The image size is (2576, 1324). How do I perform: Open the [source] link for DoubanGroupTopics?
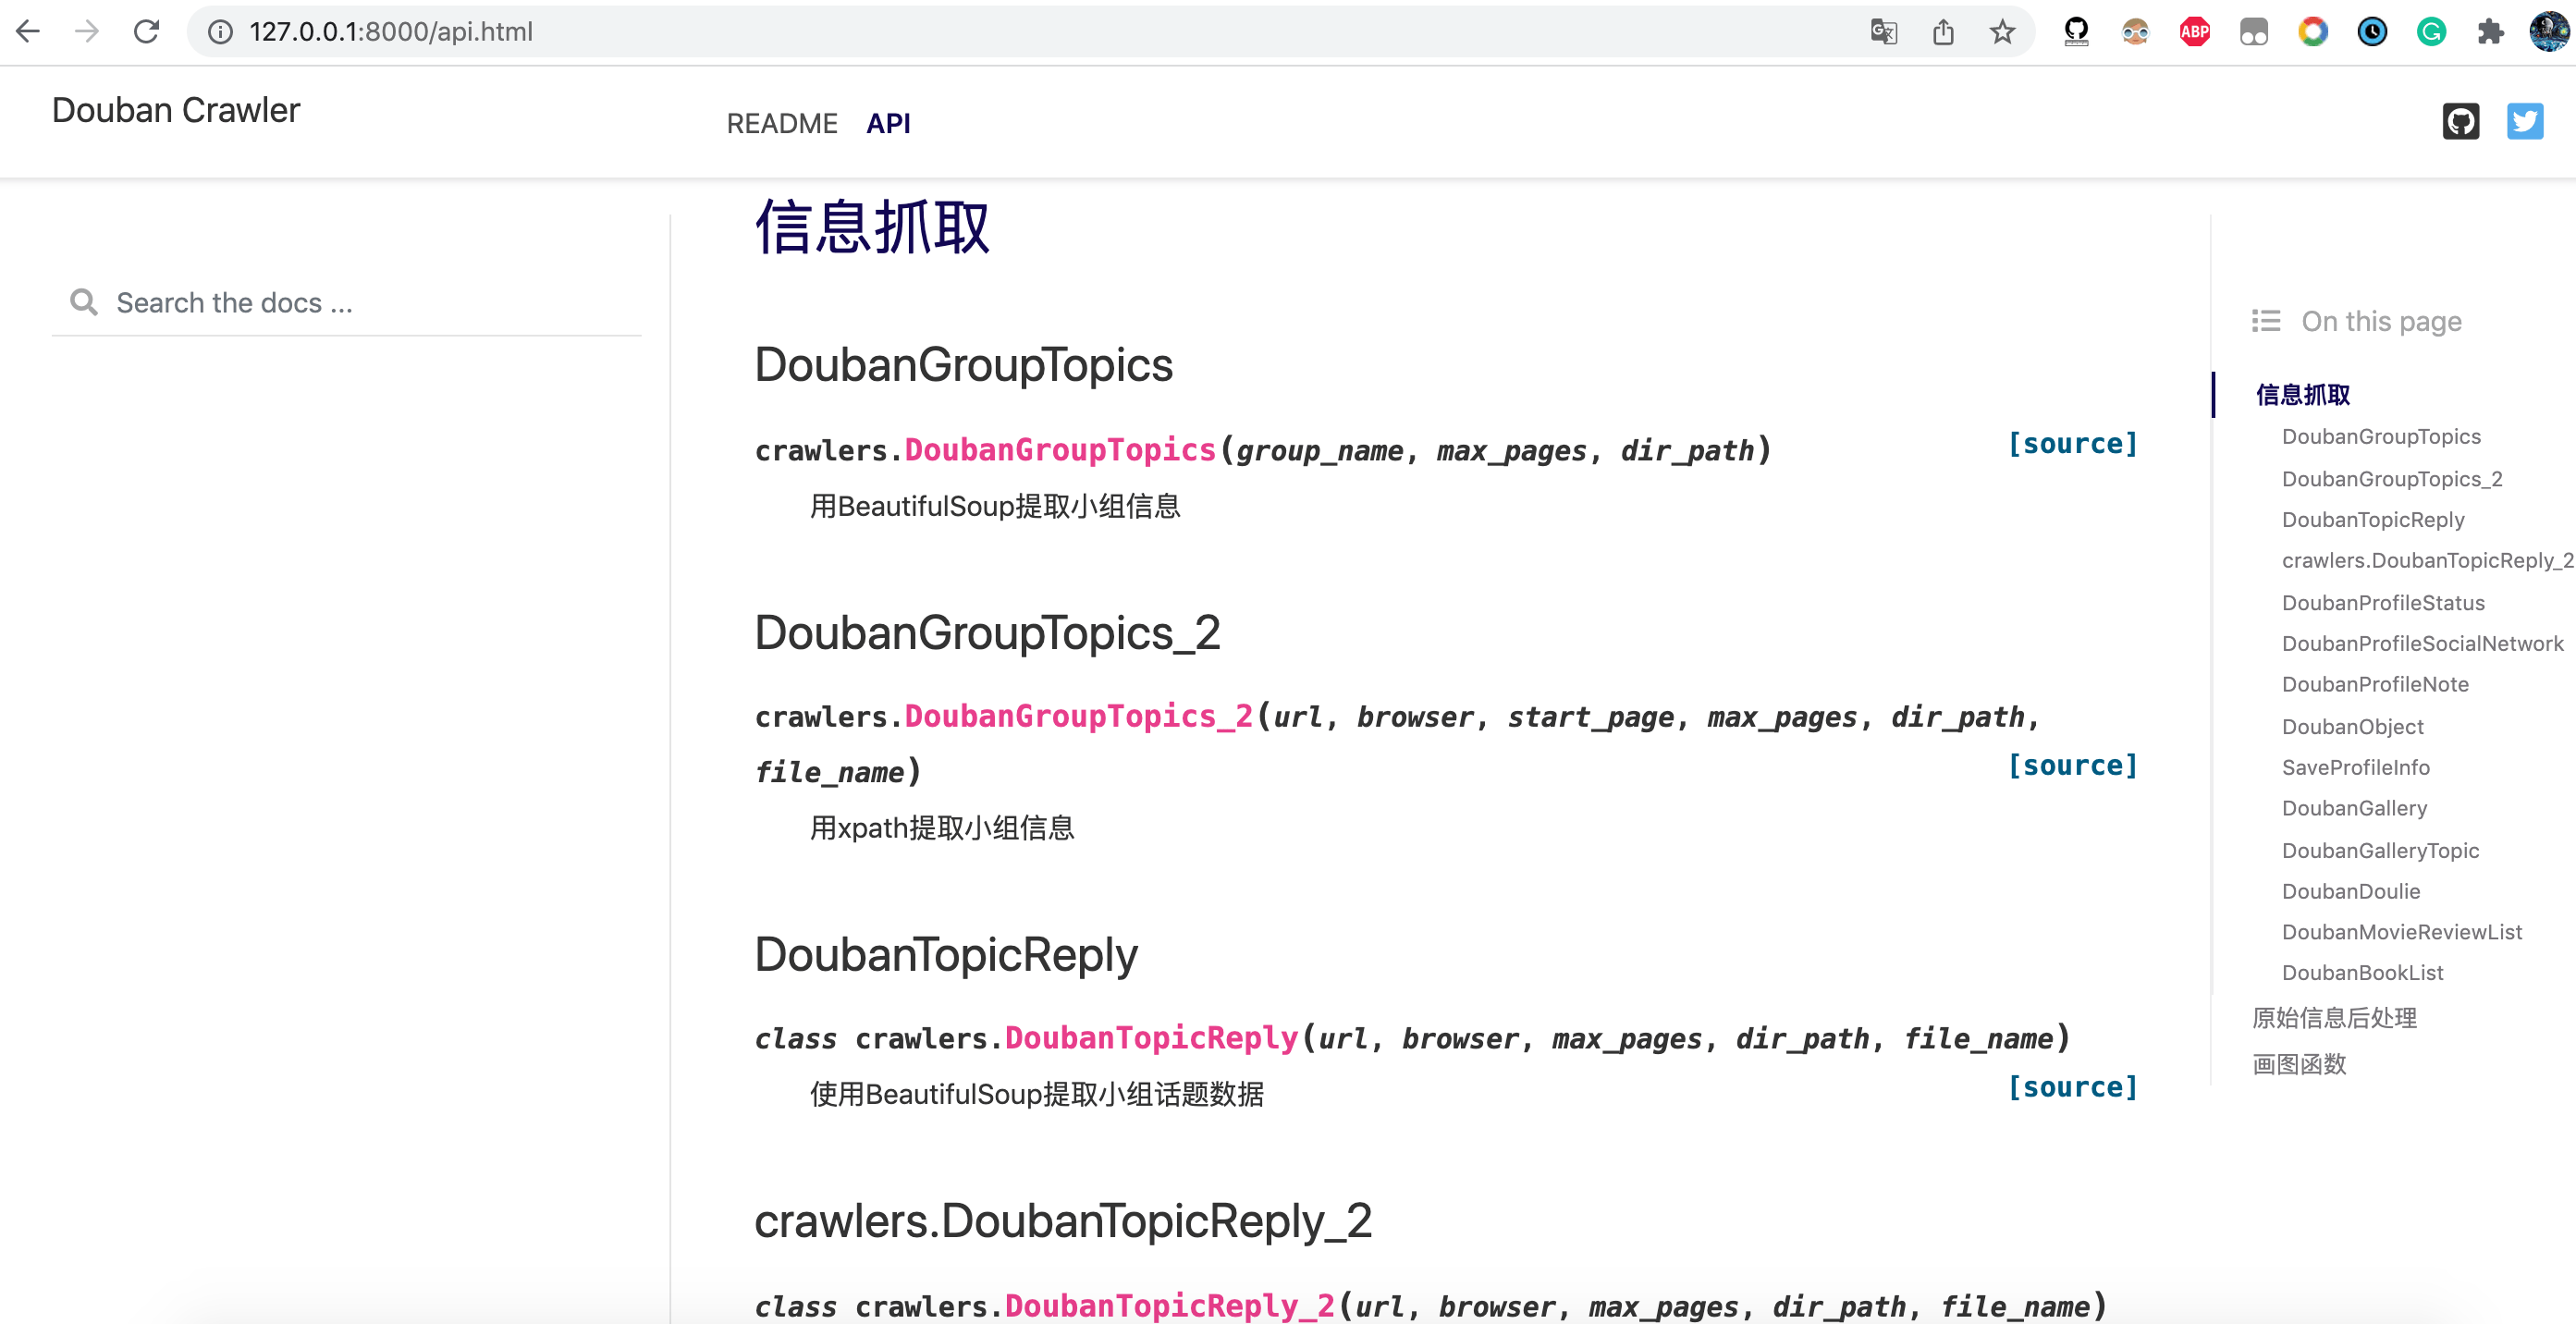[2073, 443]
